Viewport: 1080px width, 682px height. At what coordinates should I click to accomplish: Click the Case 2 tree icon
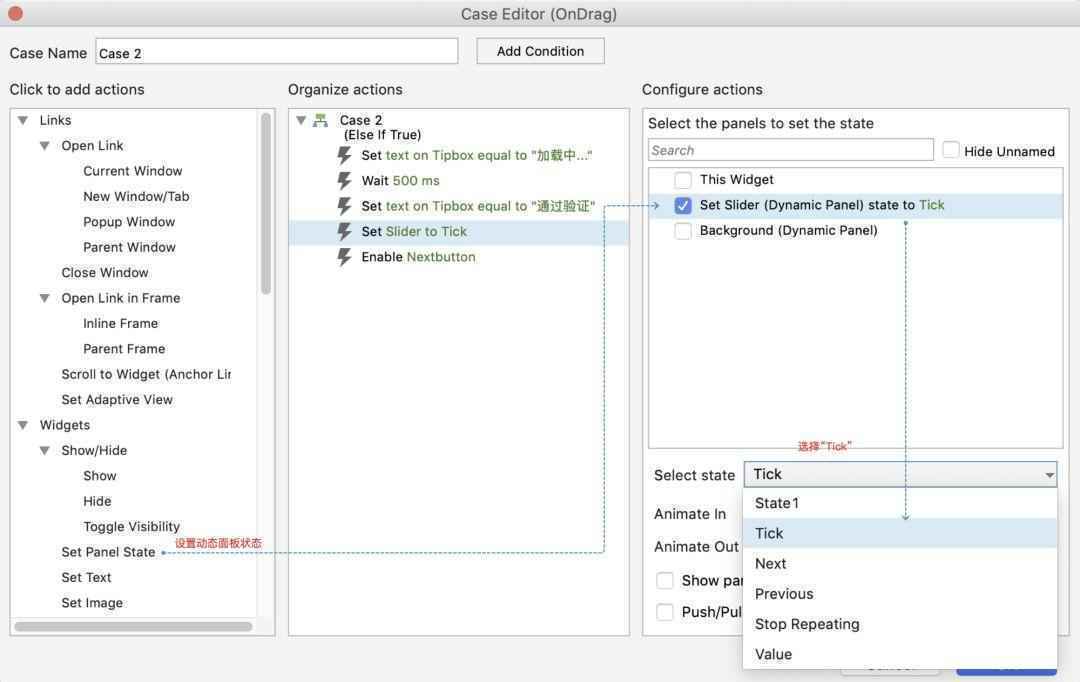320,121
